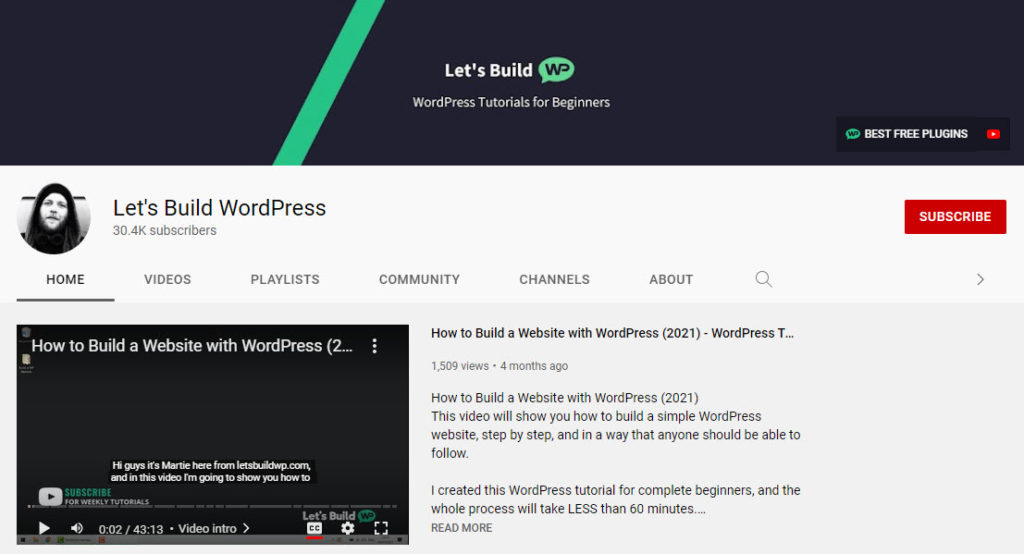This screenshot has height=554, width=1024.
Task: Search the channel with magnifier icon
Action: pos(763,279)
